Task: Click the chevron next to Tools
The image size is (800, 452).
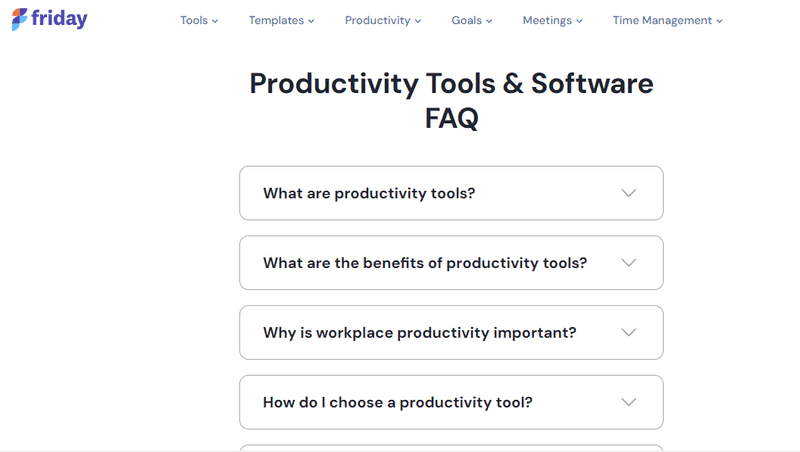Action: [215, 21]
